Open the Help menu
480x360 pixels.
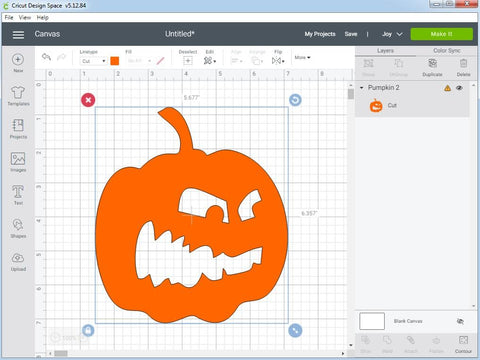coord(43,18)
